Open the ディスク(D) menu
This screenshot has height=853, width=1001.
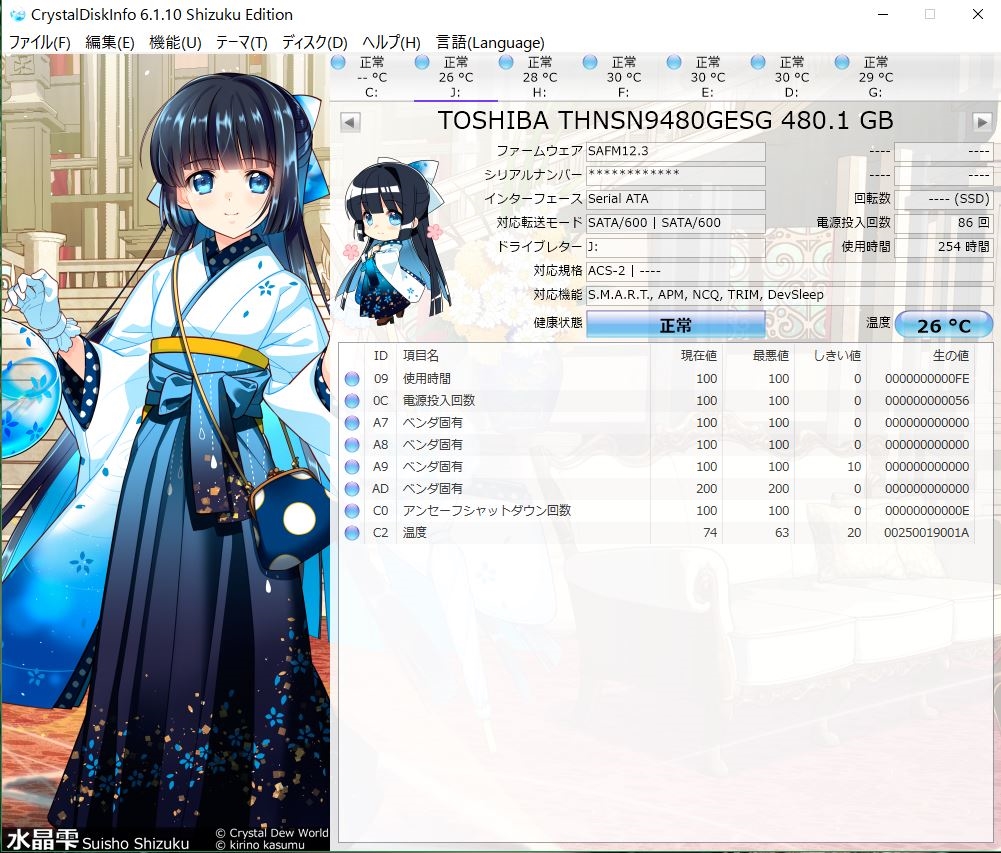pos(315,43)
